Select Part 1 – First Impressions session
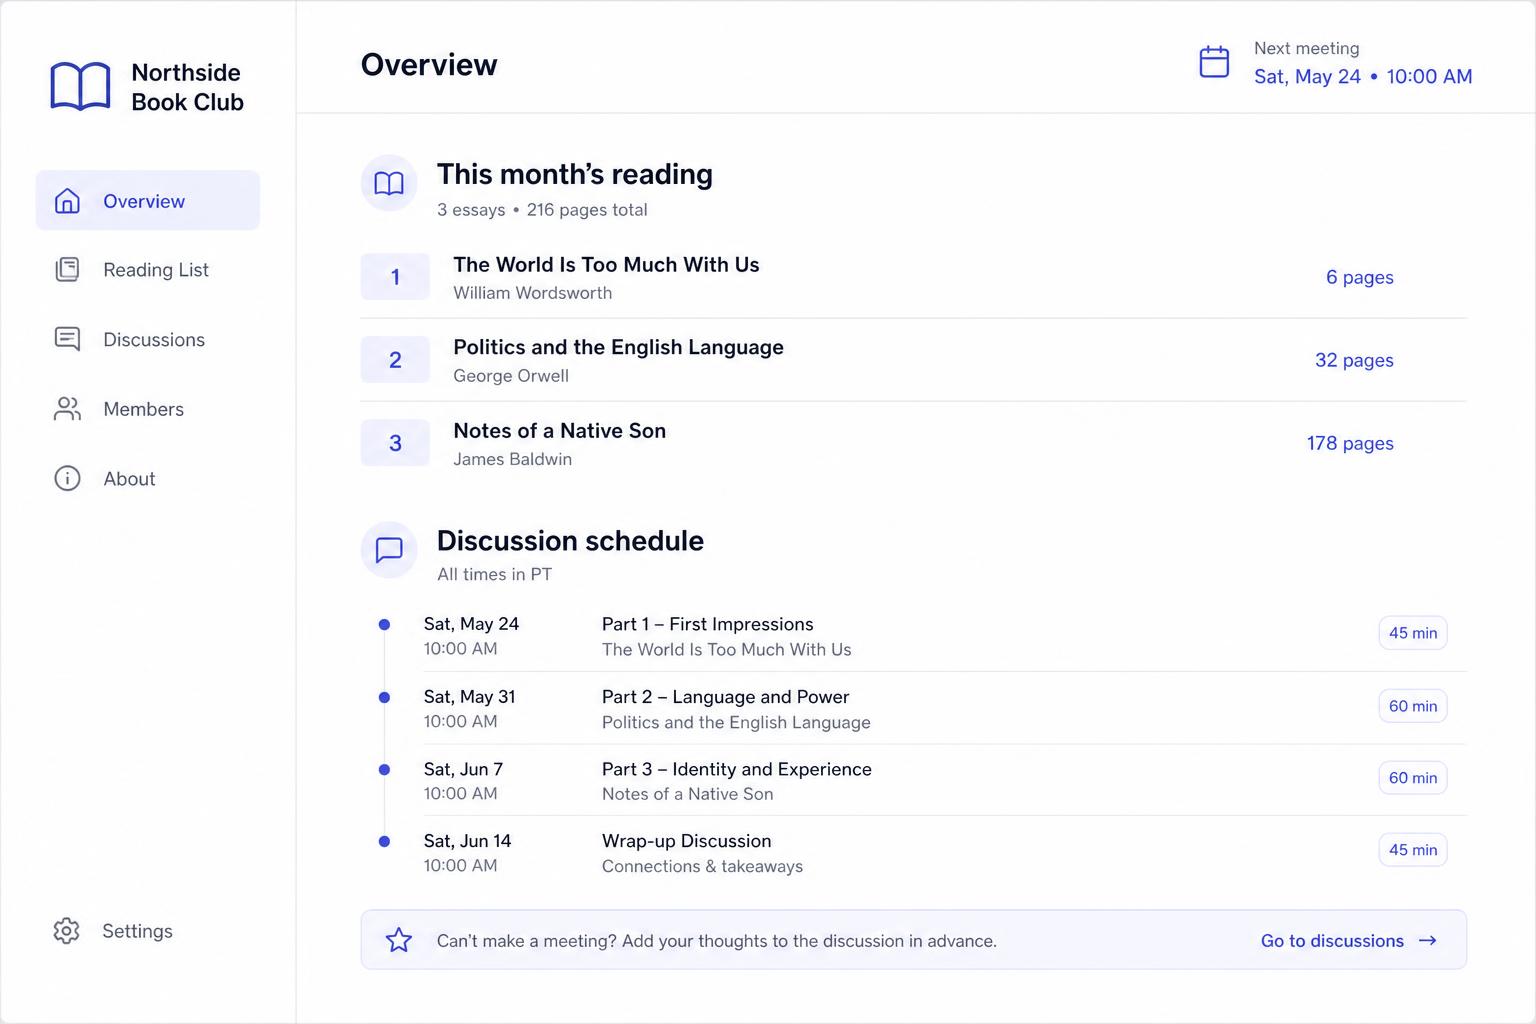The width and height of the screenshot is (1536, 1024). click(x=707, y=624)
